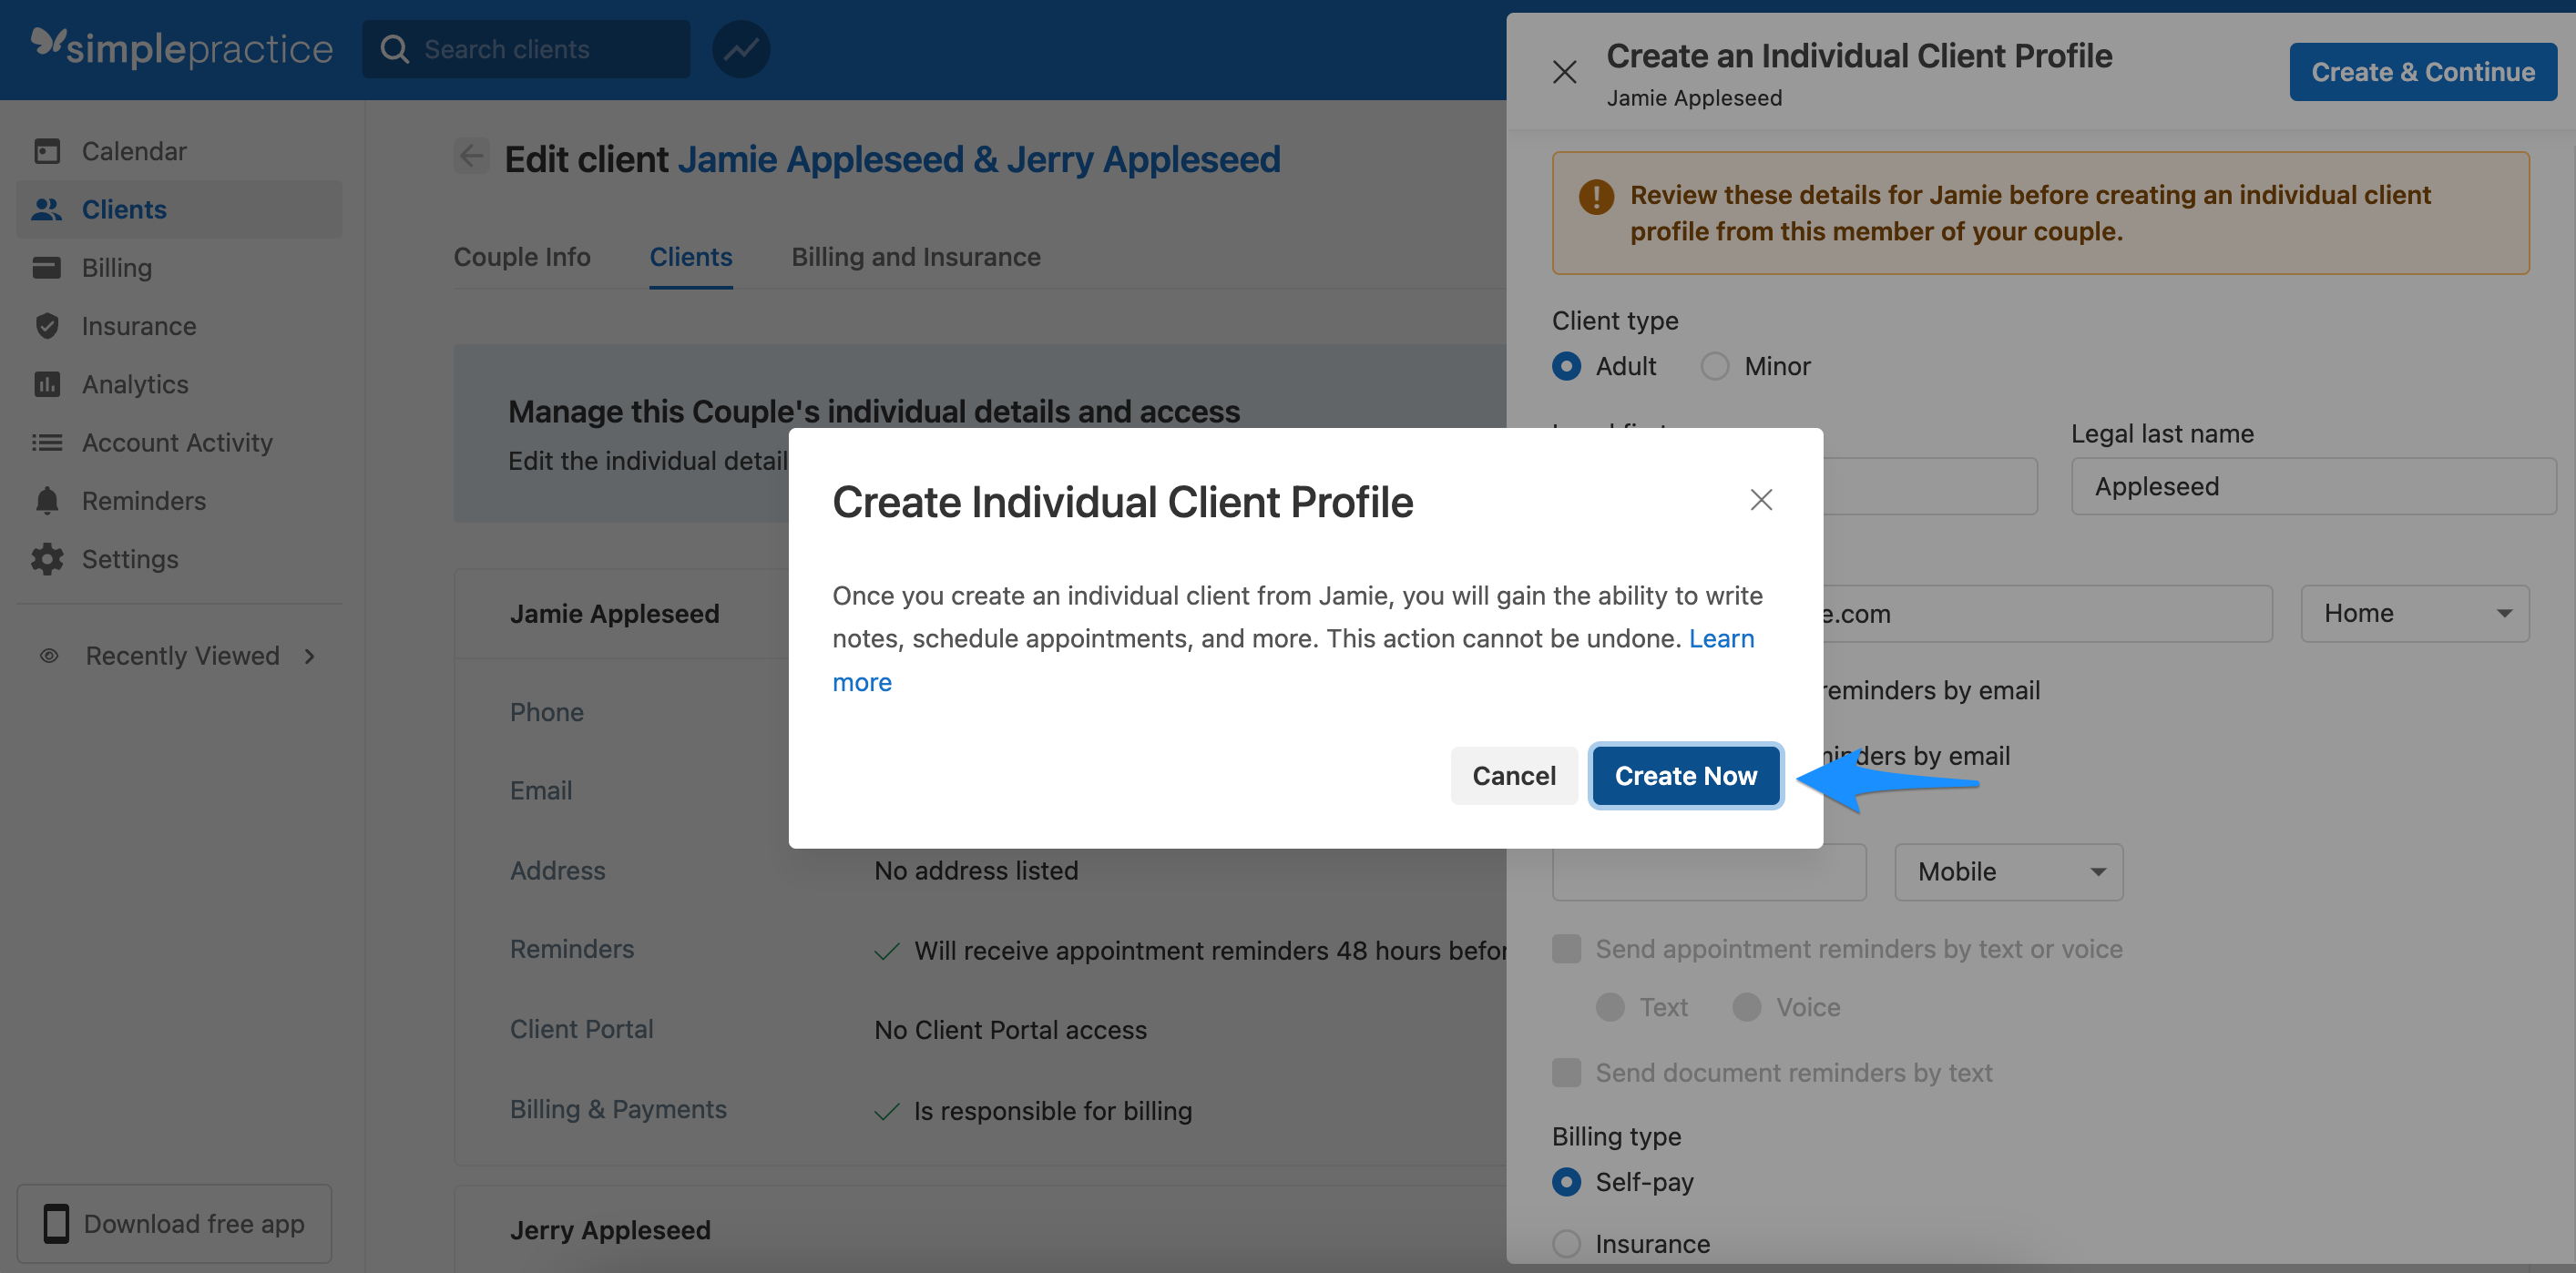Open the Home email type dropdown
The image size is (2576, 1273).
click(x=2414, y=613)
